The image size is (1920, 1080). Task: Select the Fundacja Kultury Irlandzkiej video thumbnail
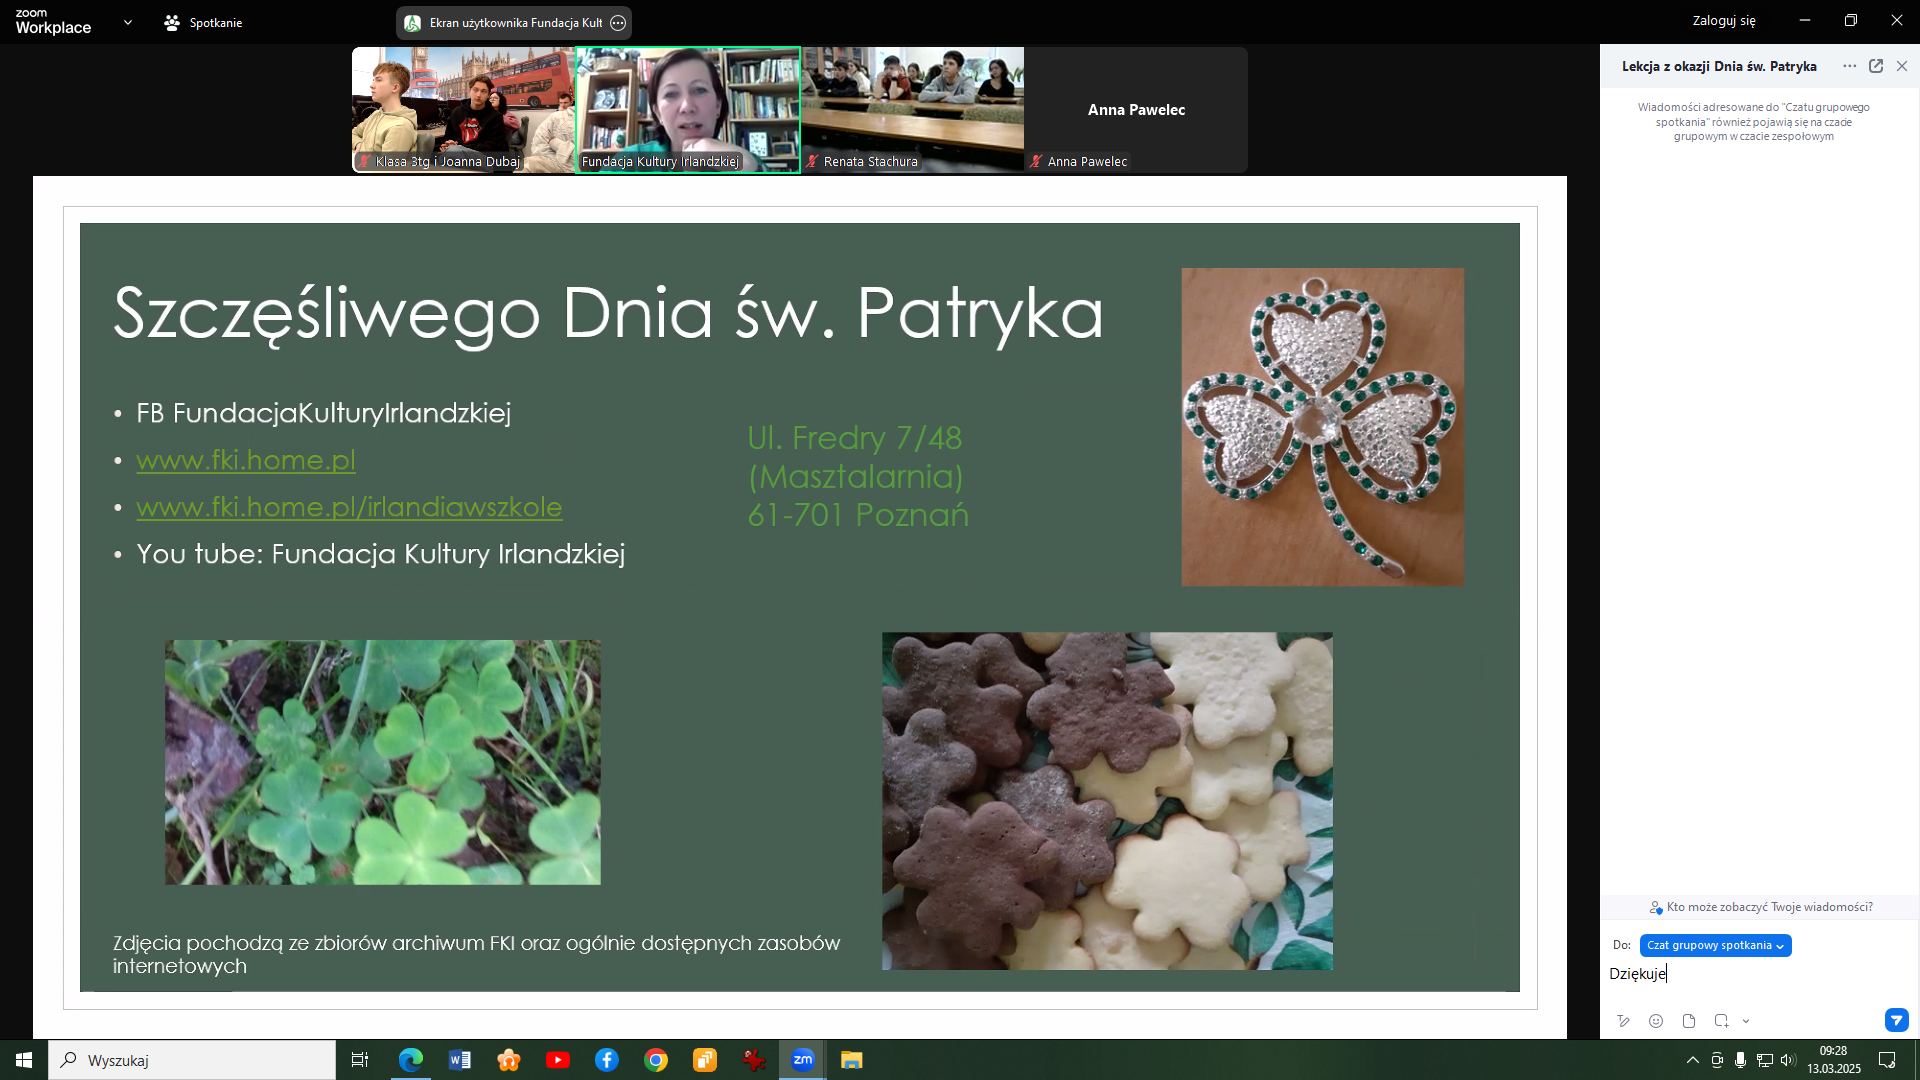point(688,108)
